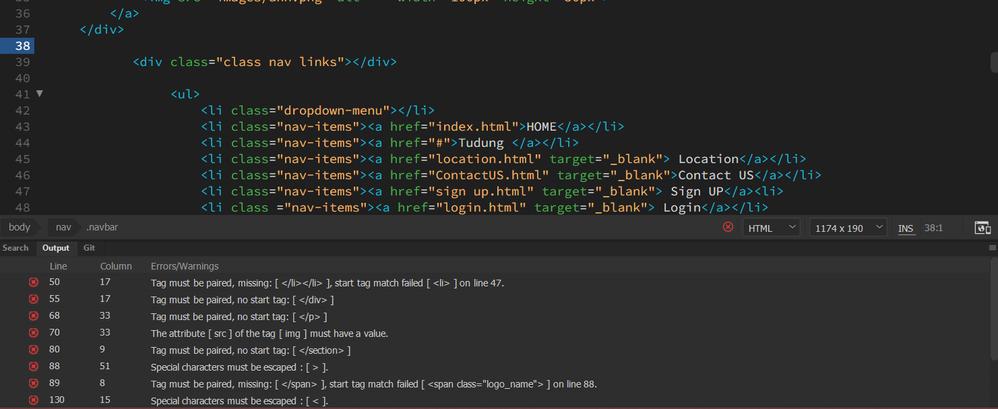The width and height of the screenshot is (998, 409).
Task: Open the Git panel tab
Action: (x=89, y=248)
